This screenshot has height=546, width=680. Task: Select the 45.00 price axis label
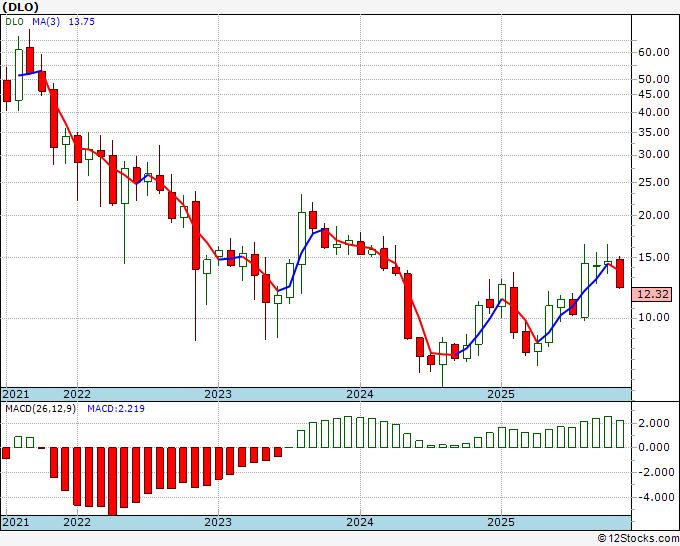(654, 94)
